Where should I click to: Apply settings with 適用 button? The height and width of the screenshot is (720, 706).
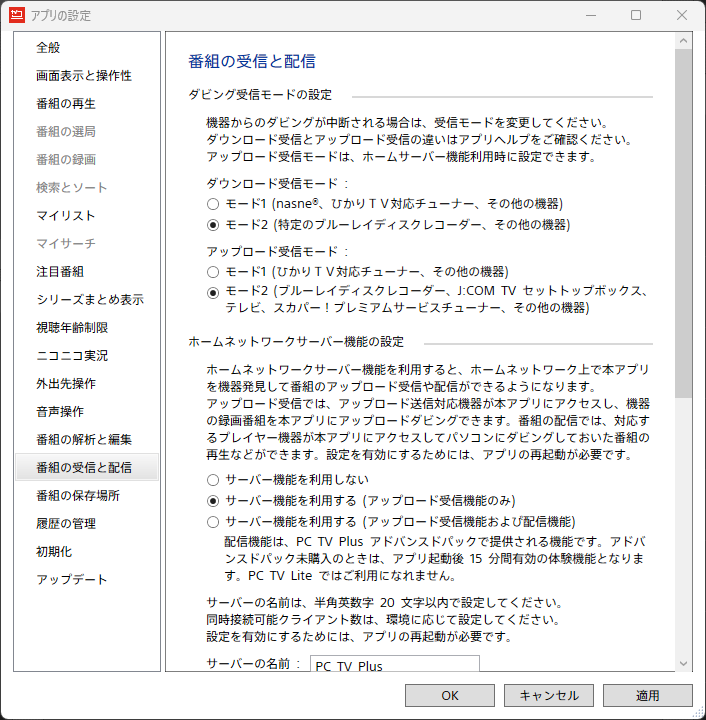[647, 695]
